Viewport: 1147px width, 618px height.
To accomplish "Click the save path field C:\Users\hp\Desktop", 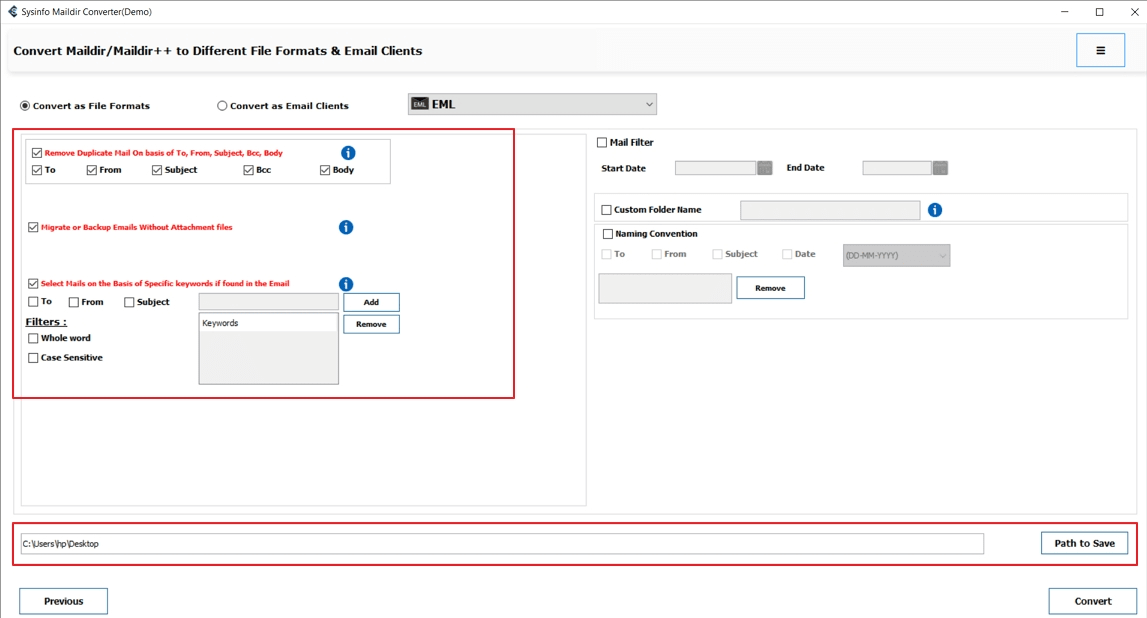I will click(x=502, y=544).
